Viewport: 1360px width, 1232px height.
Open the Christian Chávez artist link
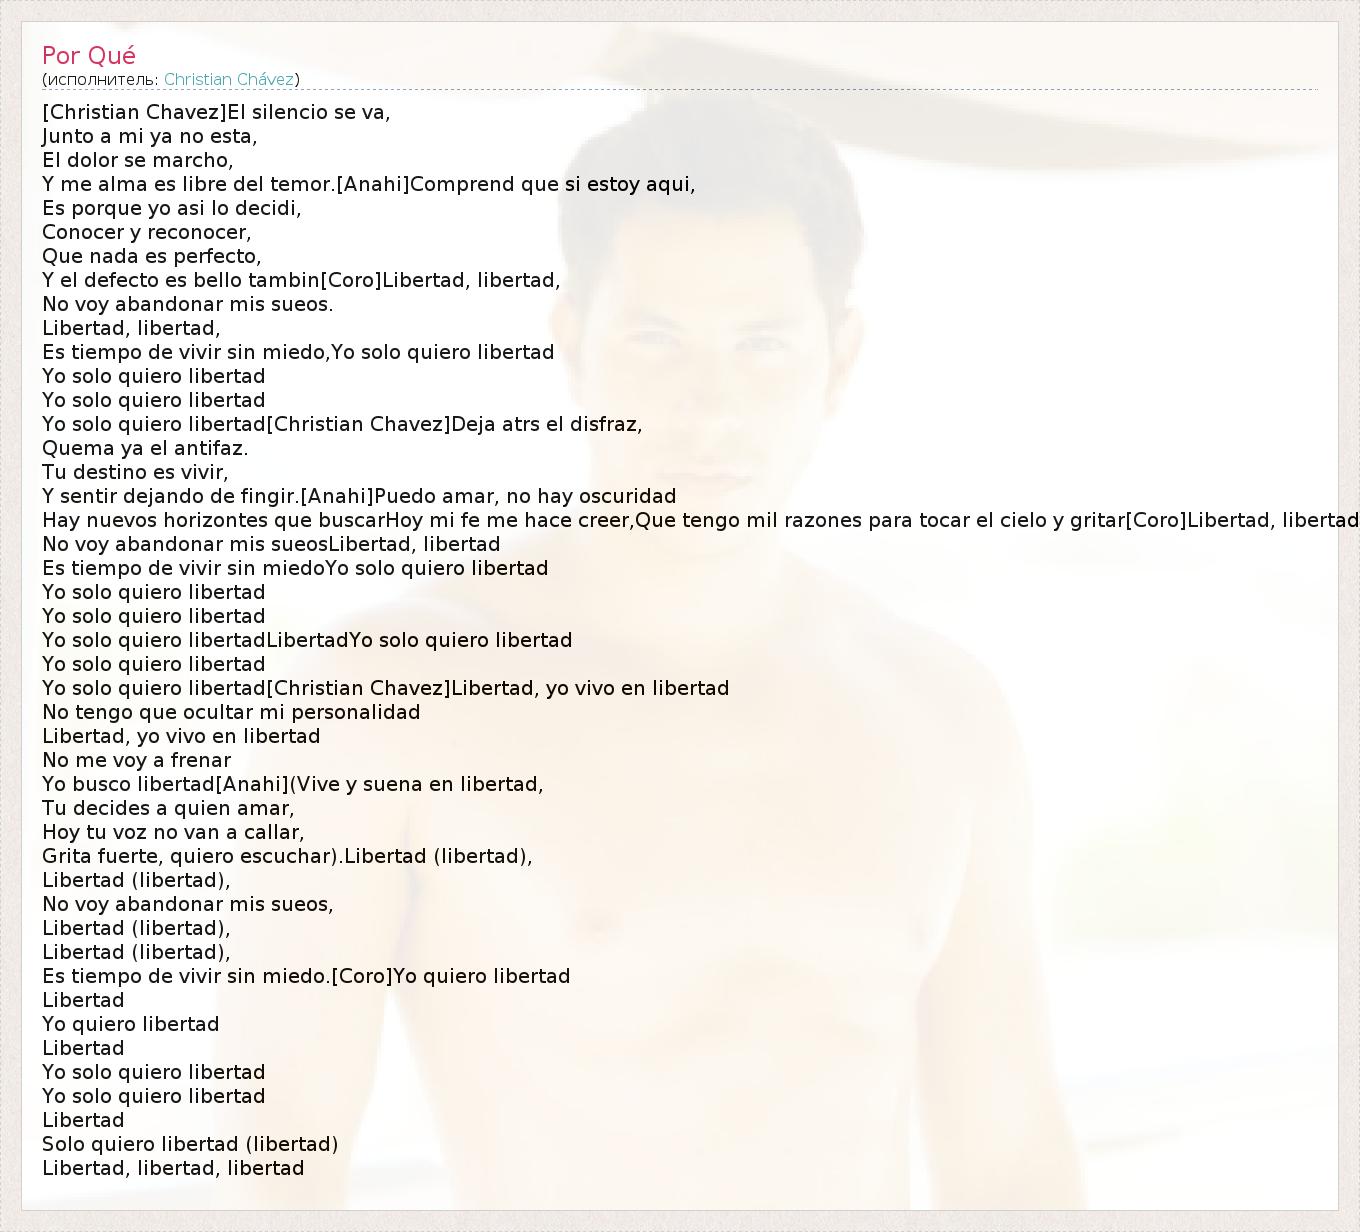[x=229, y=79]
